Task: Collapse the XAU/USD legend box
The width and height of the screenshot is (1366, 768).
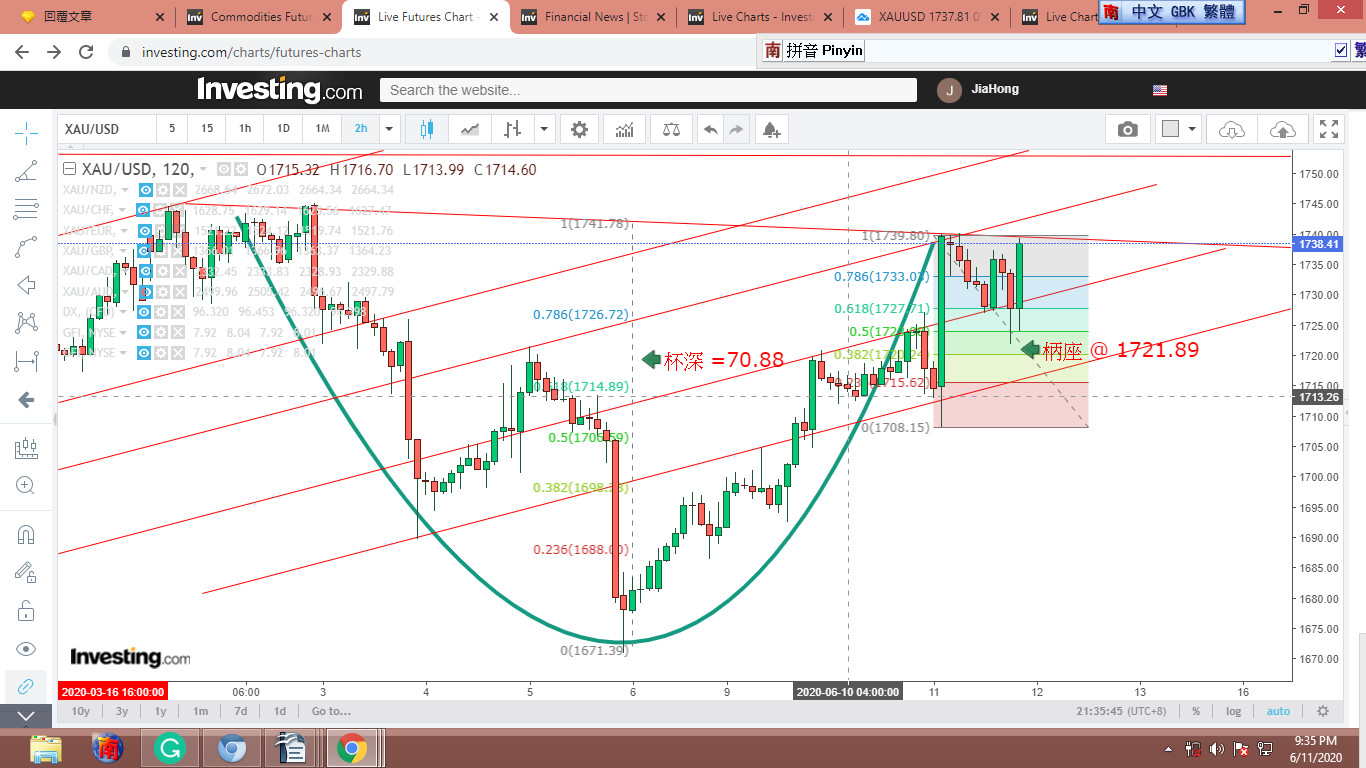Action: [x=69, y=169]
